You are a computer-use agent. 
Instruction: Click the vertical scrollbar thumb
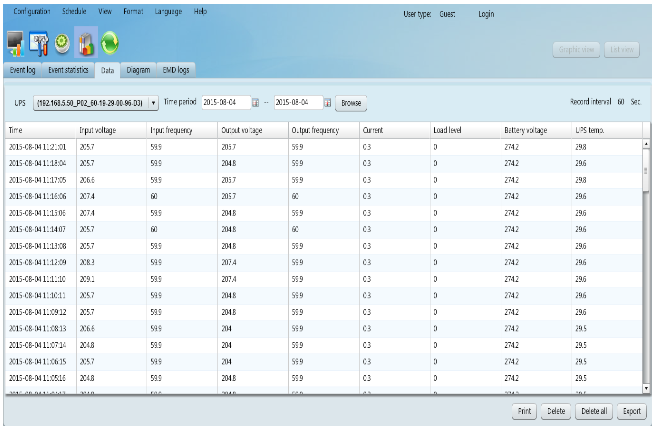[x=646, y=170]
